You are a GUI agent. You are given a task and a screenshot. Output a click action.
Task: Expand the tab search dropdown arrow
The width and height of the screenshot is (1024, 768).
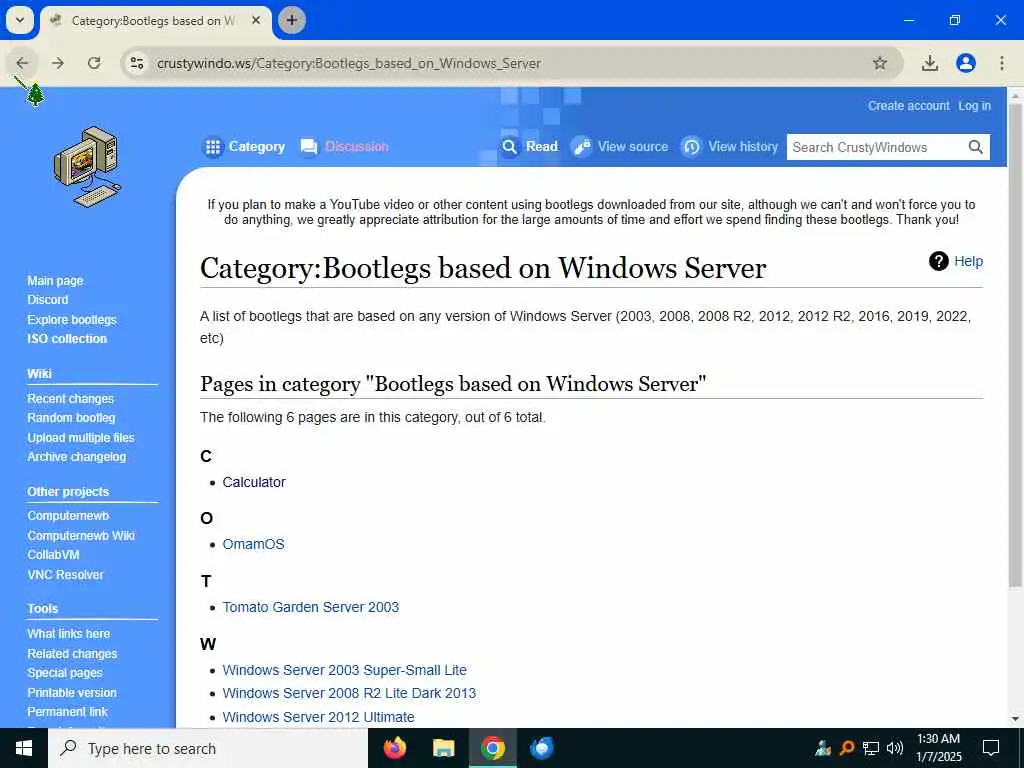(20, 20)
